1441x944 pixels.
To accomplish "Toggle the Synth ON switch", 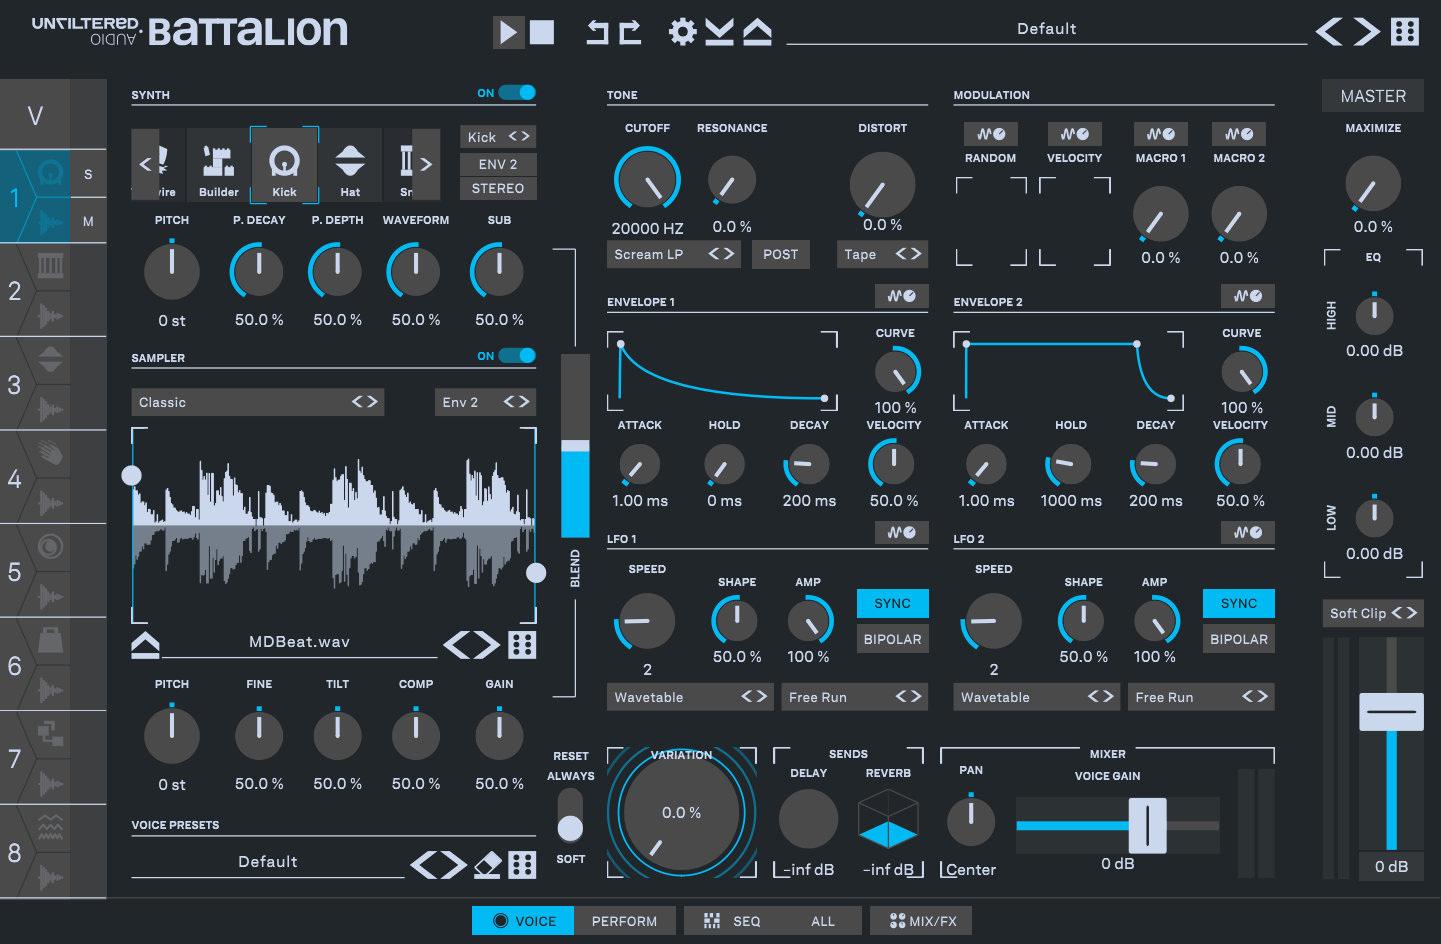I will (x=517, y=93).
